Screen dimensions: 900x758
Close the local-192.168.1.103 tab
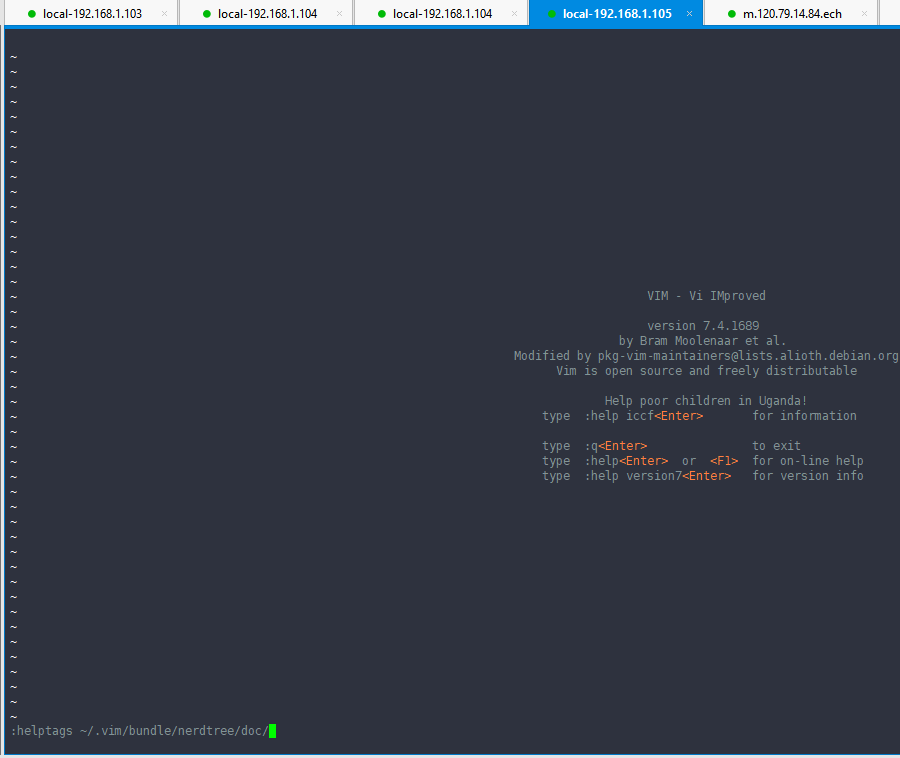click(x=165, y=14)
